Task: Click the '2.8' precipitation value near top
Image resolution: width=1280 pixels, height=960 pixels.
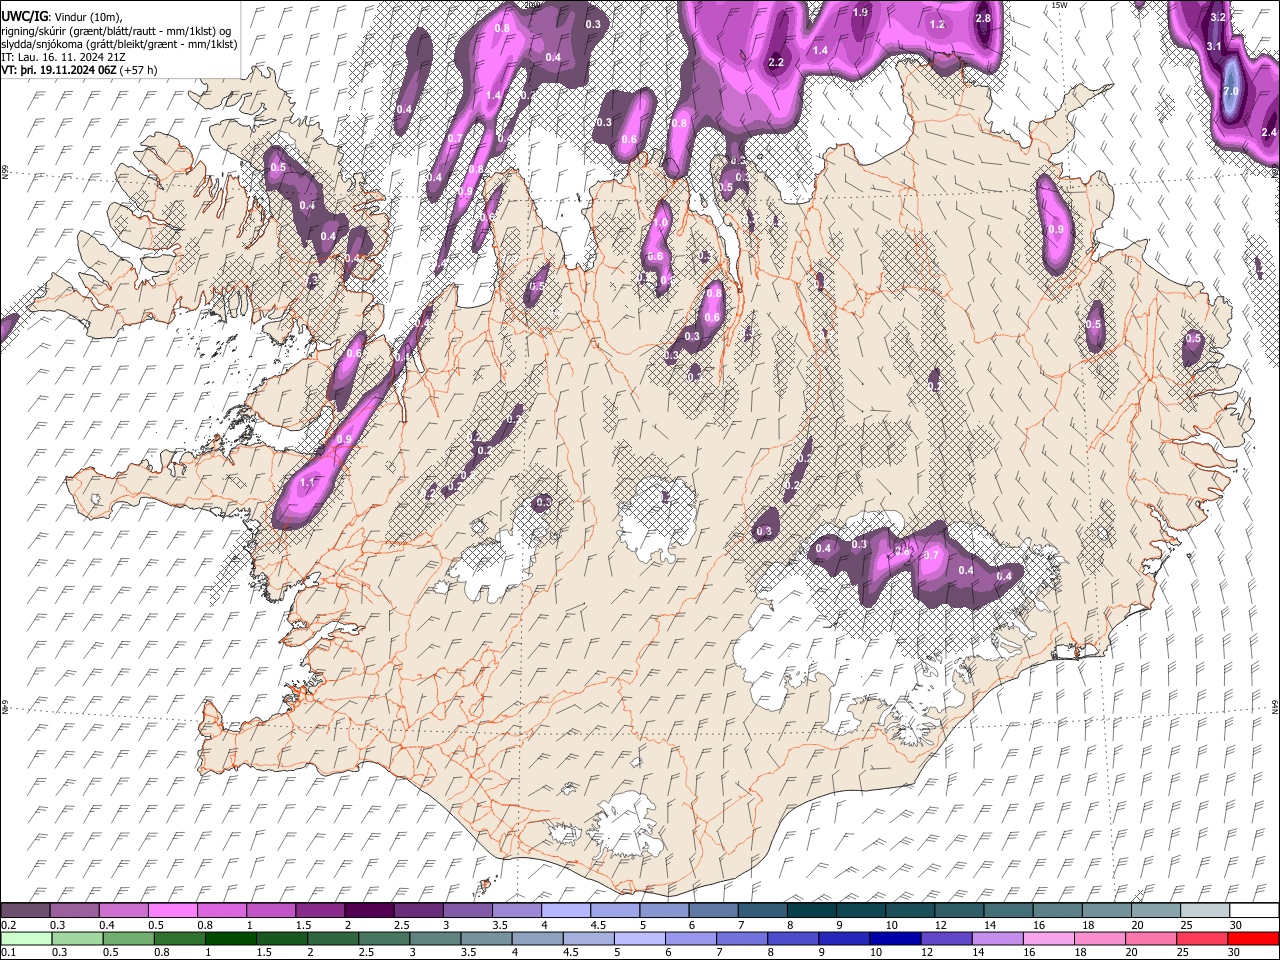Action: click(x=983, y=18)
